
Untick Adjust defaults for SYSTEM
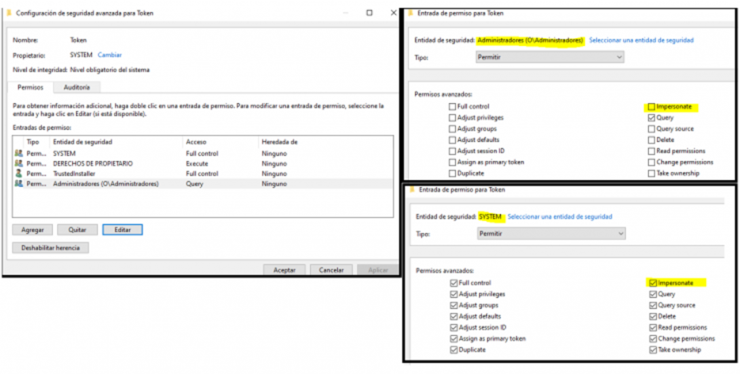(x=454, y=316)
